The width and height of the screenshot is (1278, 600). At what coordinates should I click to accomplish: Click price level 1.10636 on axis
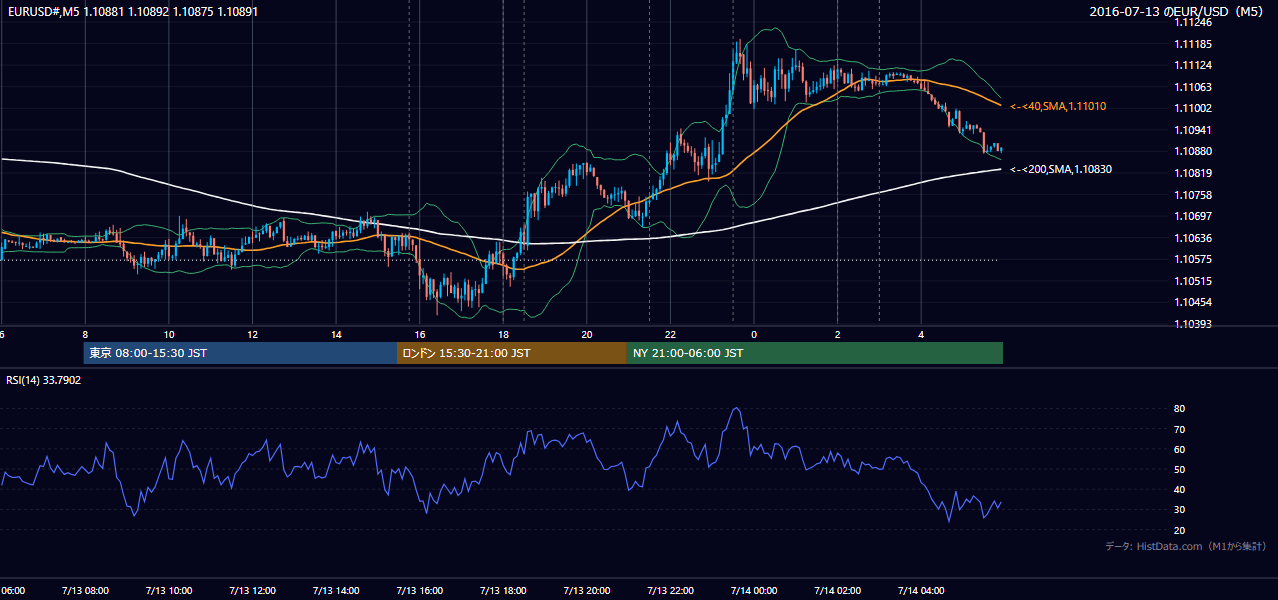pos(1193,238)
